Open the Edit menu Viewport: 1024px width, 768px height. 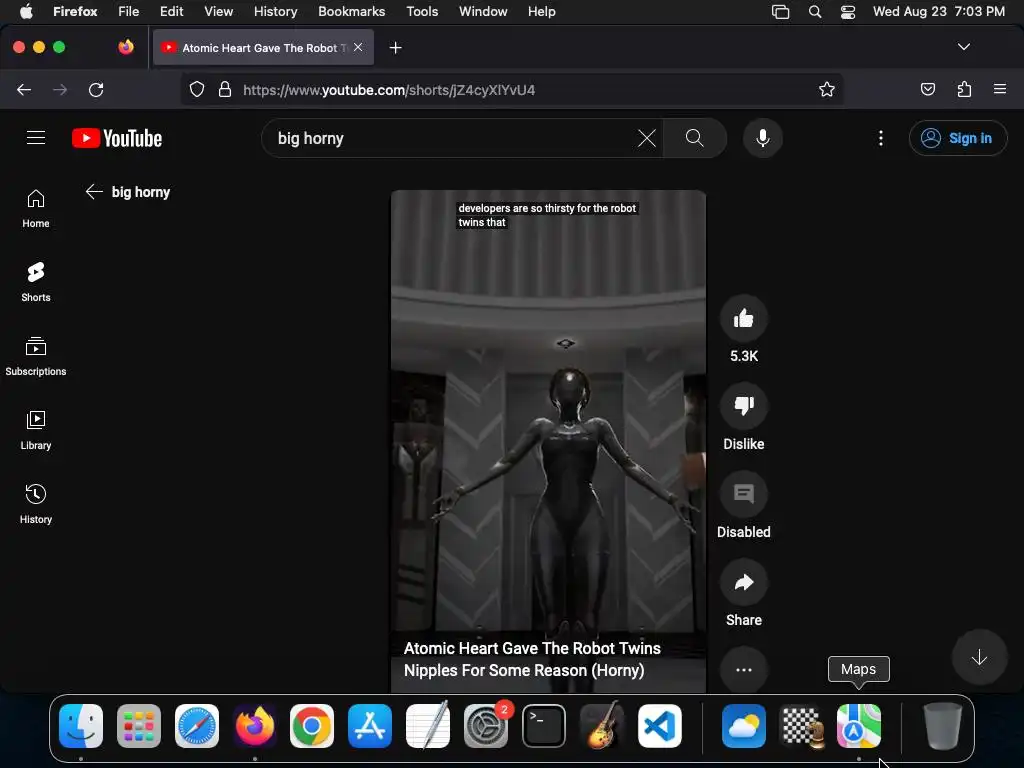171,11
